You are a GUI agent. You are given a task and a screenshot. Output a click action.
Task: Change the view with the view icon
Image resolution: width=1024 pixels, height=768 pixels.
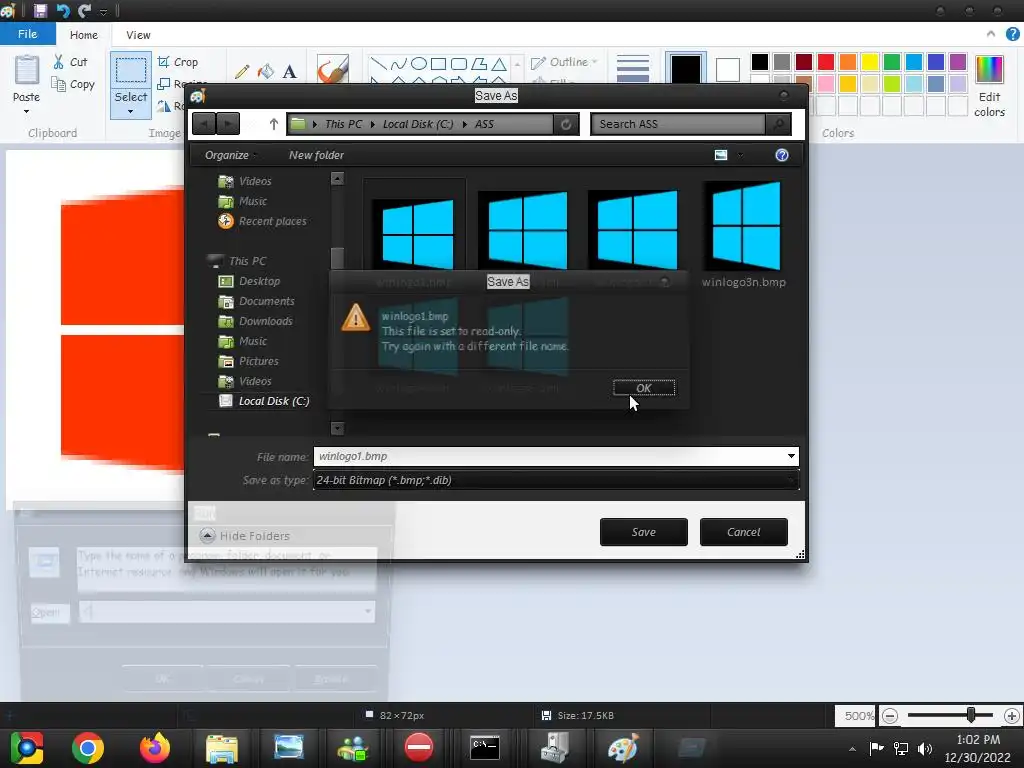pyautogui.click(x=721, y=155)
